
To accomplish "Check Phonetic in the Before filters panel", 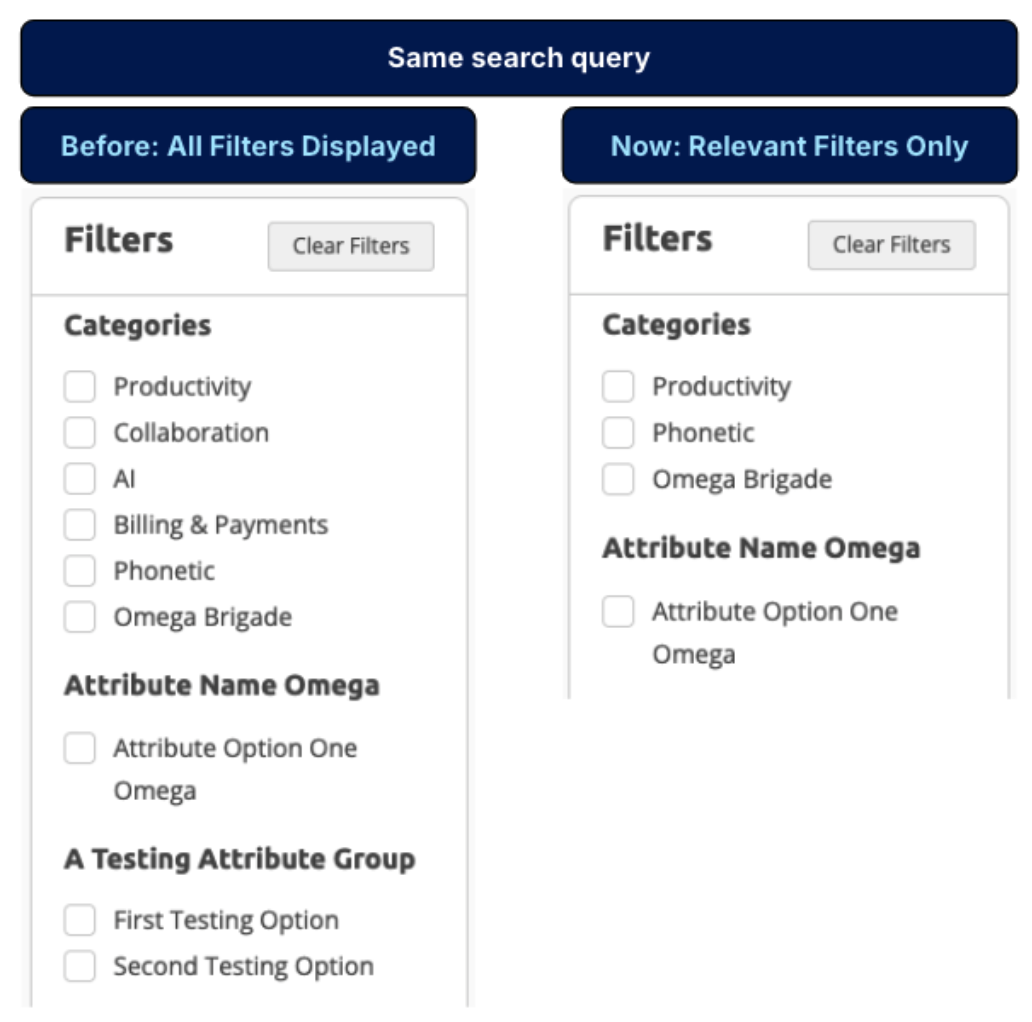I will (80, 571).
